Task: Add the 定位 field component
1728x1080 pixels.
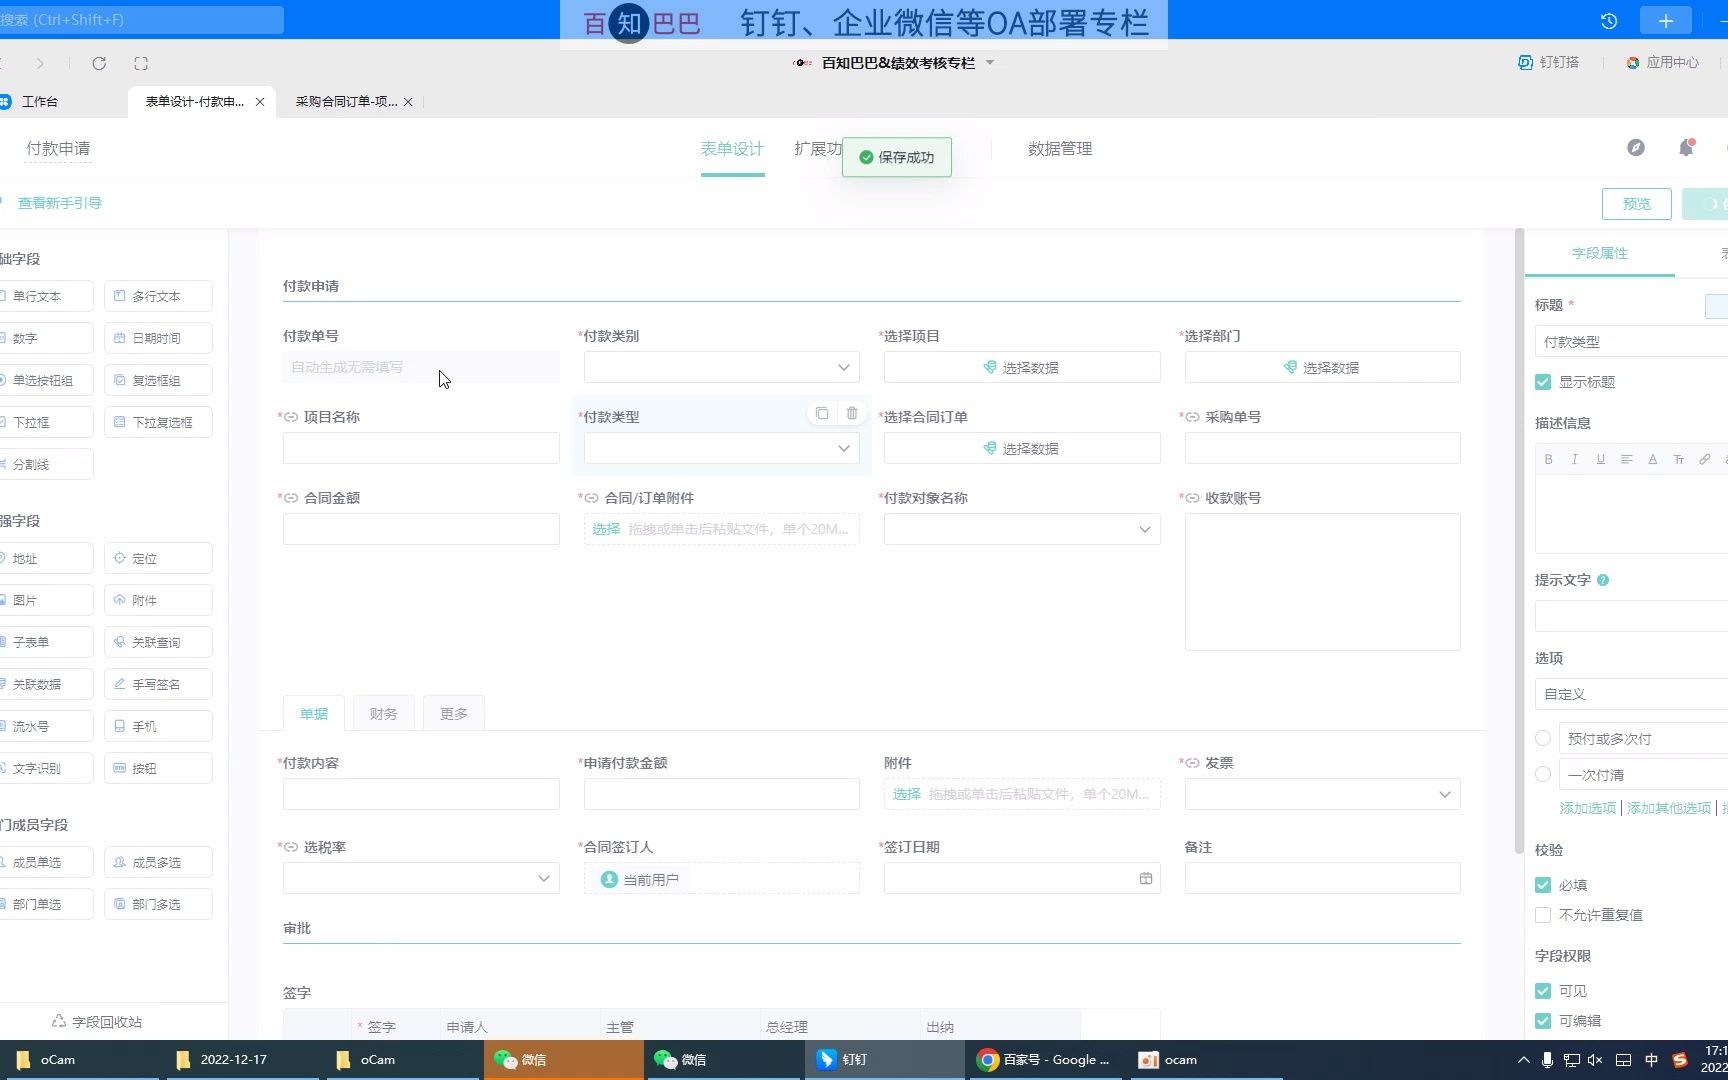Action: 158,558
